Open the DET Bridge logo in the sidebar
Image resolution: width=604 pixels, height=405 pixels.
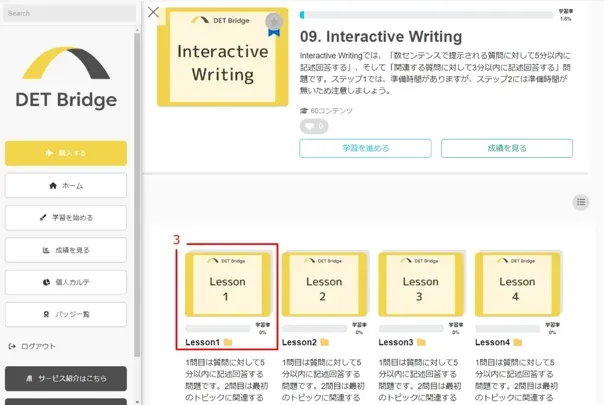tap(66, 77)
